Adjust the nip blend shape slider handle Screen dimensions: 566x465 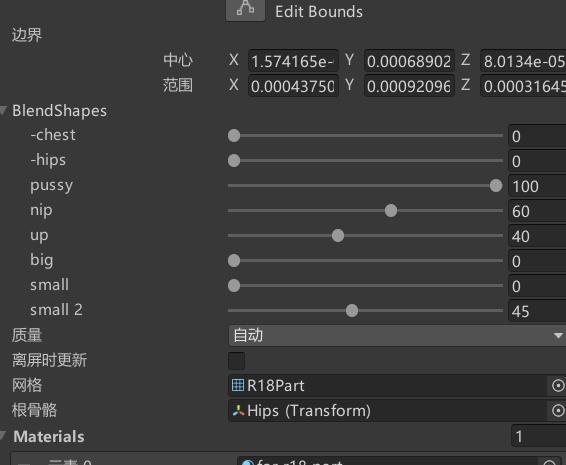pos(391,210)
